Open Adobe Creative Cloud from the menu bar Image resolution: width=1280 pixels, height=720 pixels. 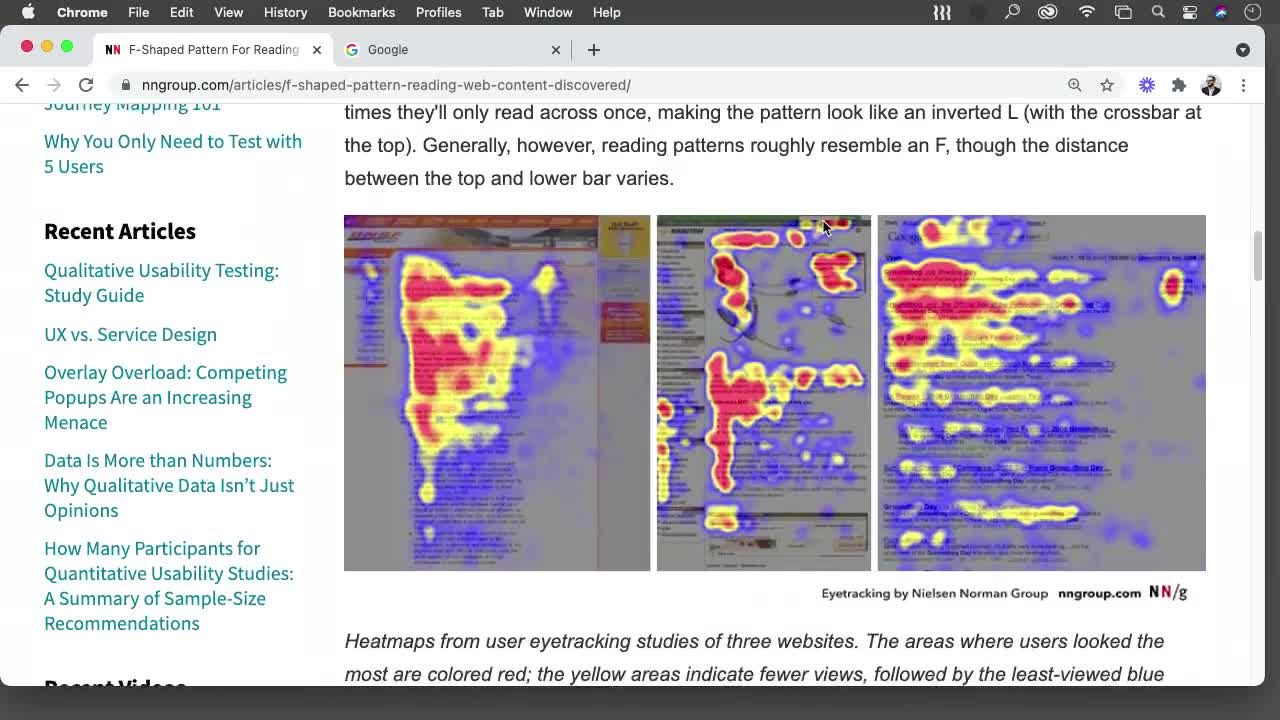[1046, 12]
